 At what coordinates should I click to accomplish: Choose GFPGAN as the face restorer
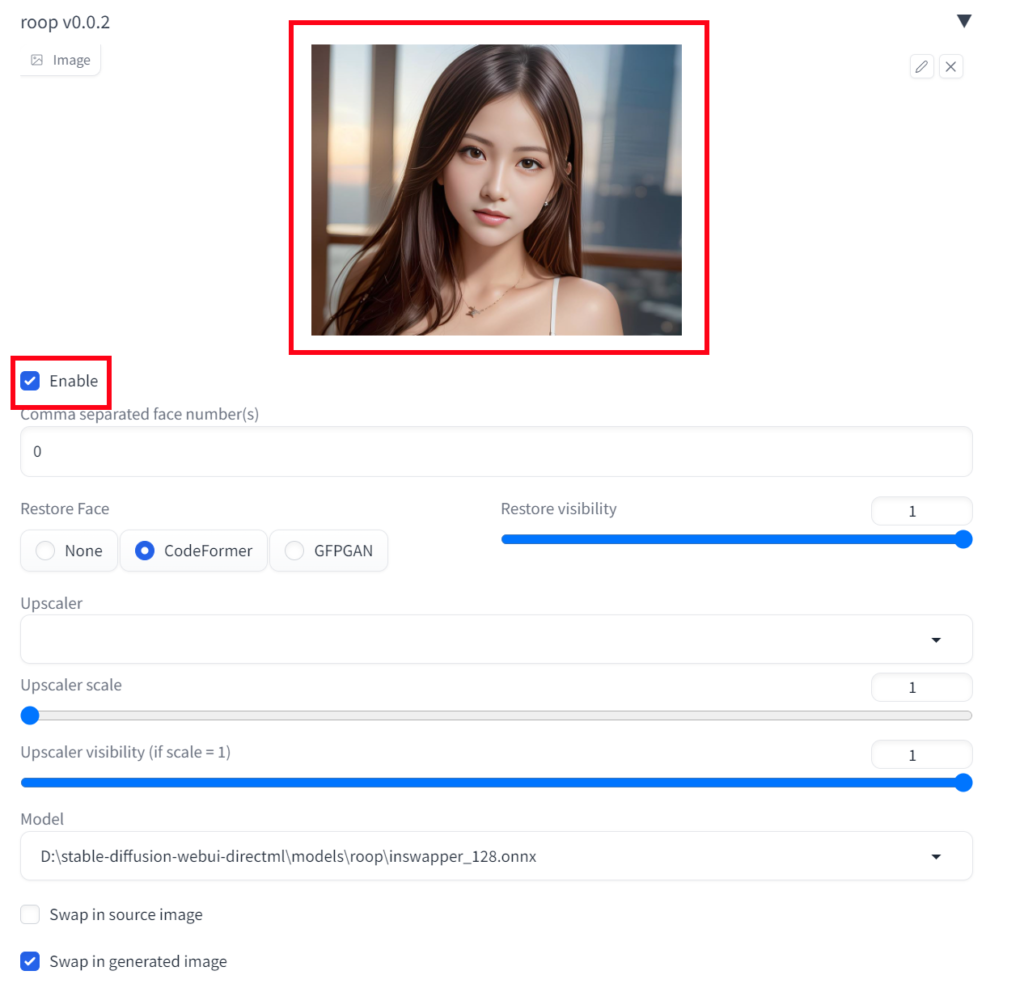point(295,550)
